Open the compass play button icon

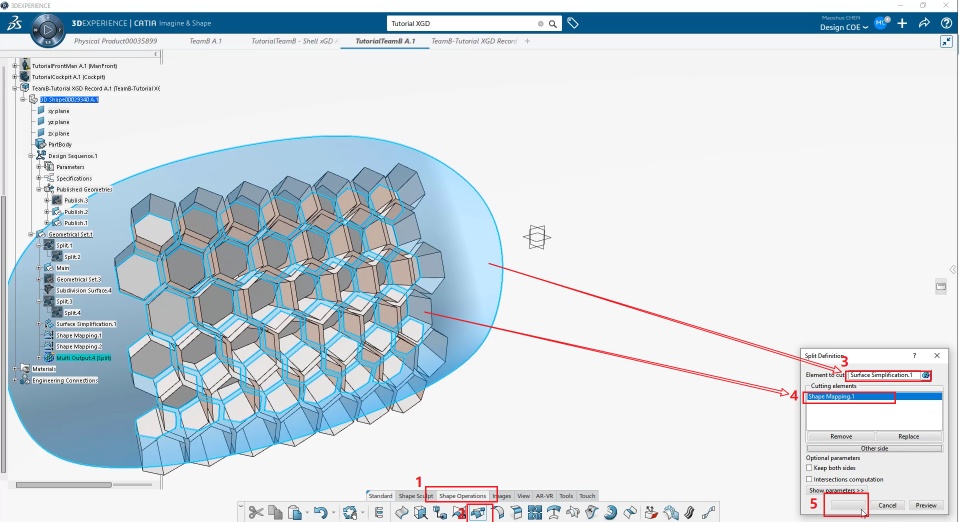(x=48, y=29)
